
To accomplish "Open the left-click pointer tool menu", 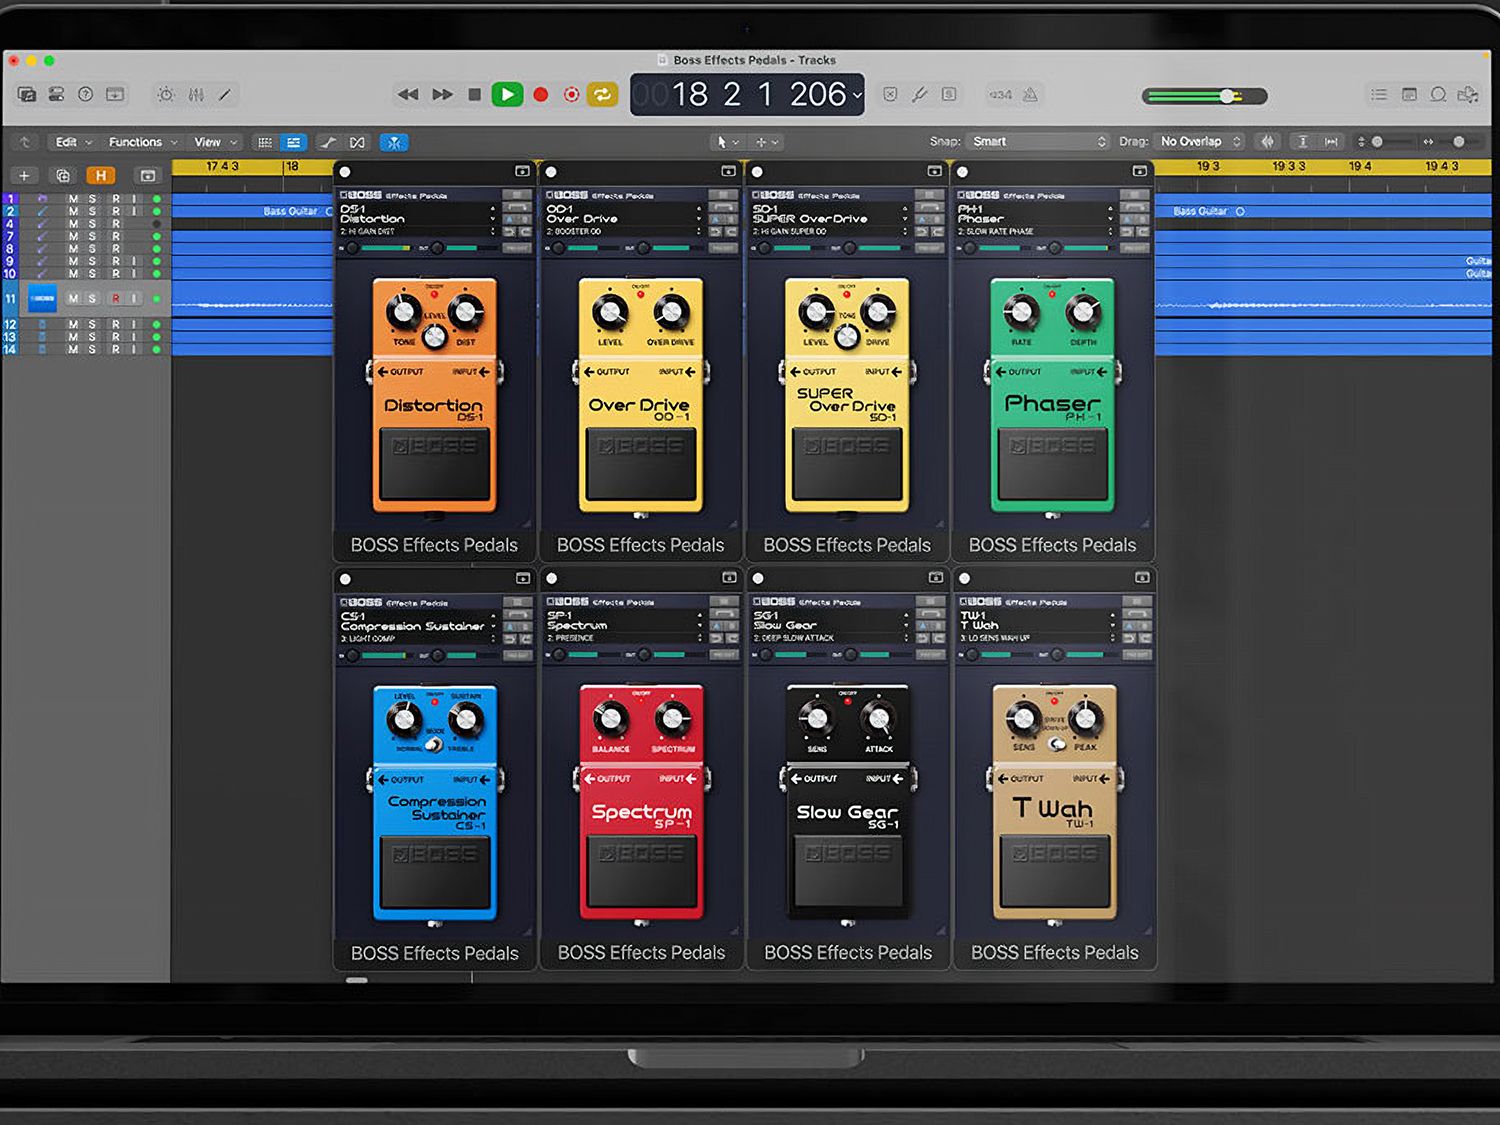I will 727,142.
